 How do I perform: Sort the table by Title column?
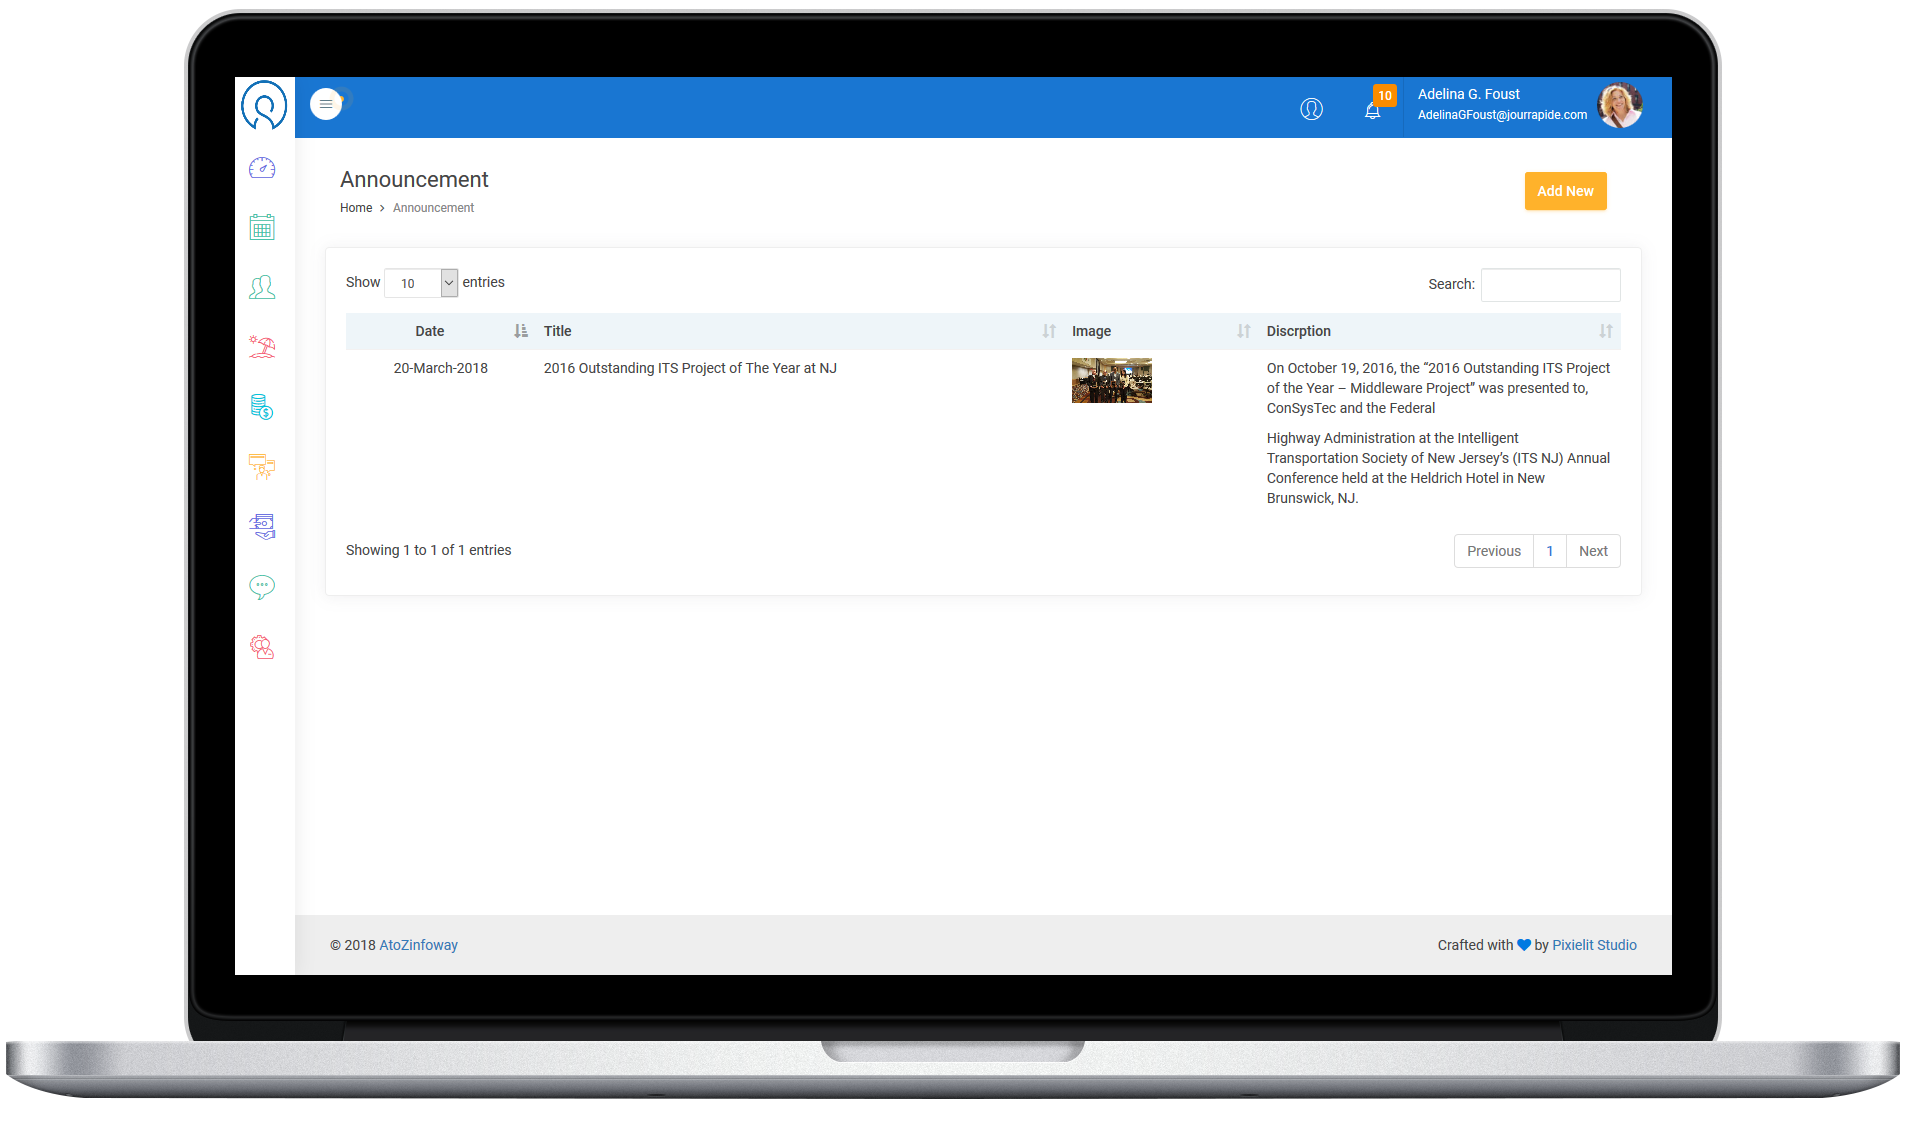coord(557,331)
